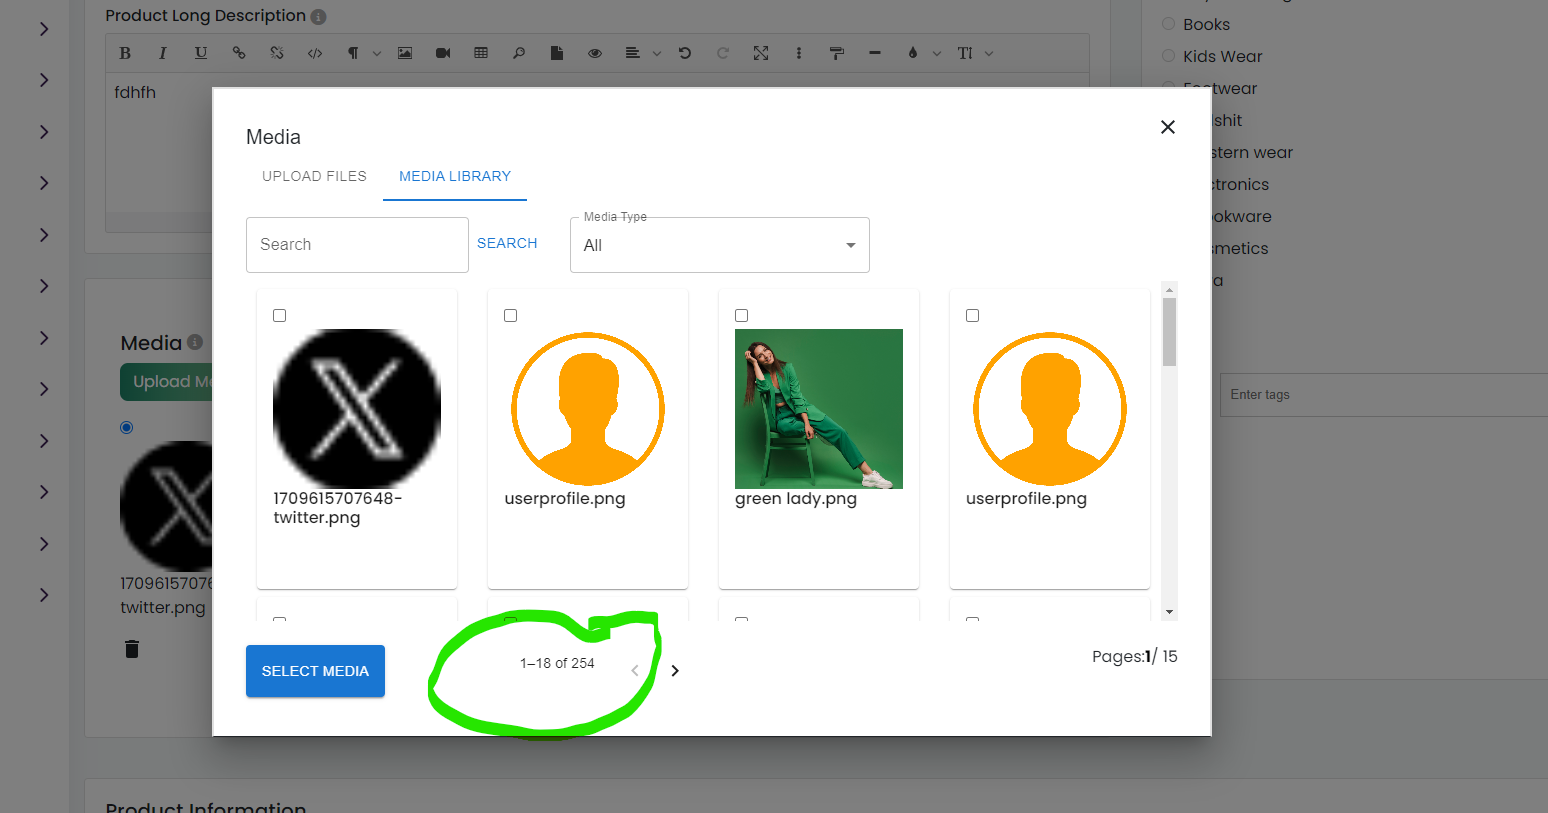
Task: Click the insert table icon
Action: 481,53
